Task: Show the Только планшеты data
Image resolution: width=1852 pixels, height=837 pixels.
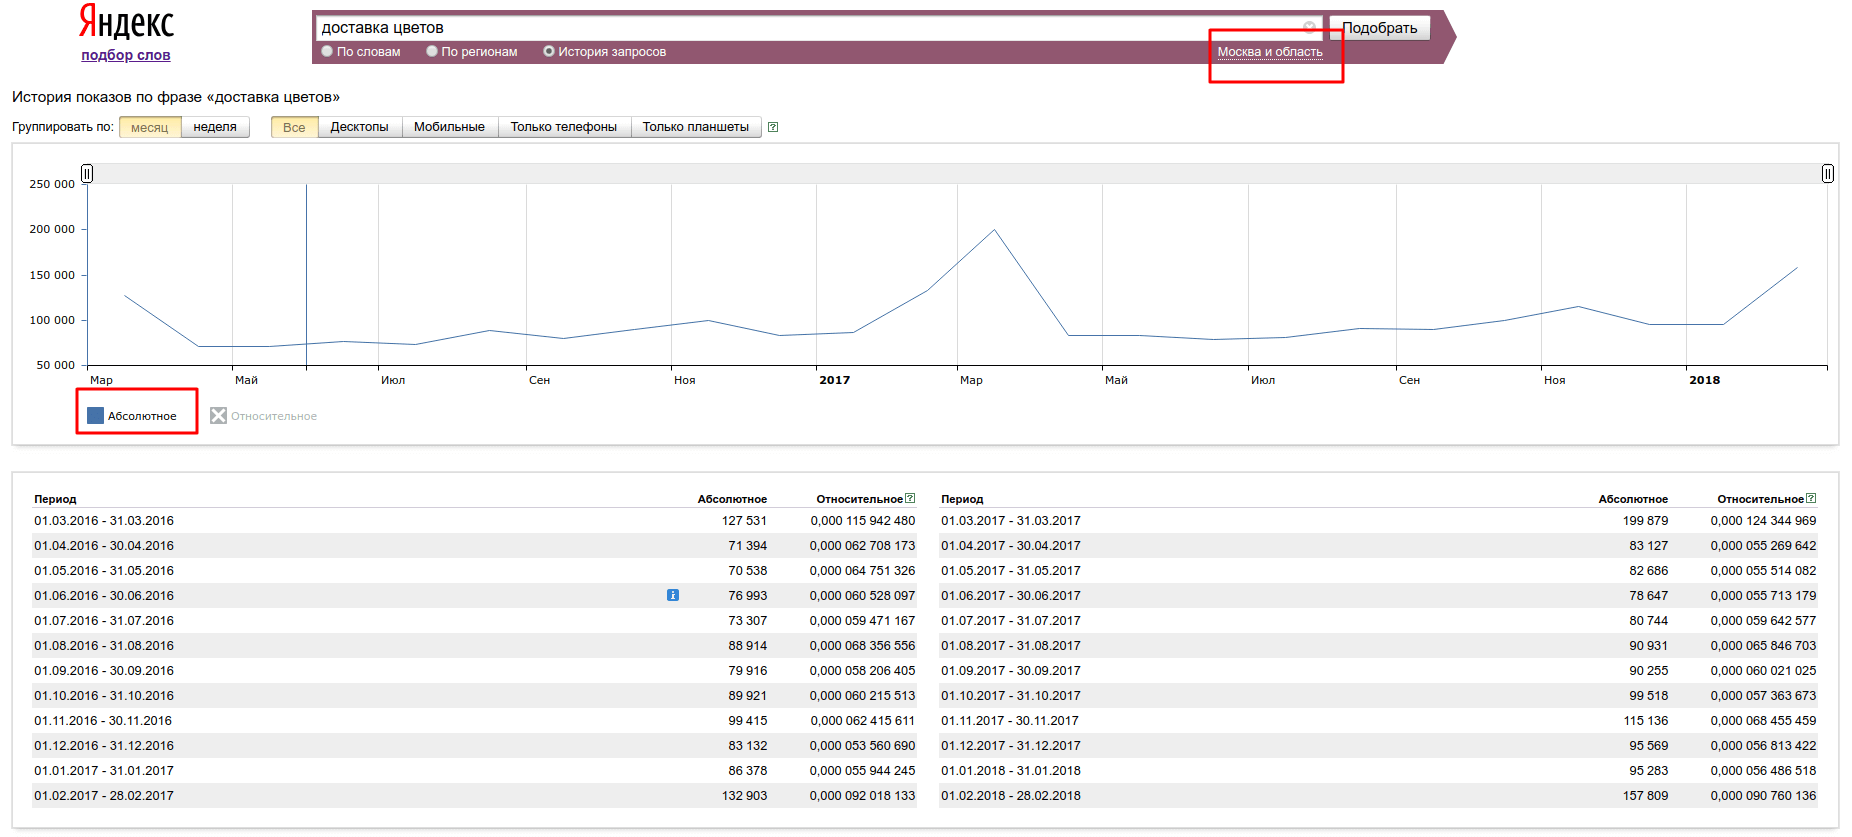Action: coord(695,127)
